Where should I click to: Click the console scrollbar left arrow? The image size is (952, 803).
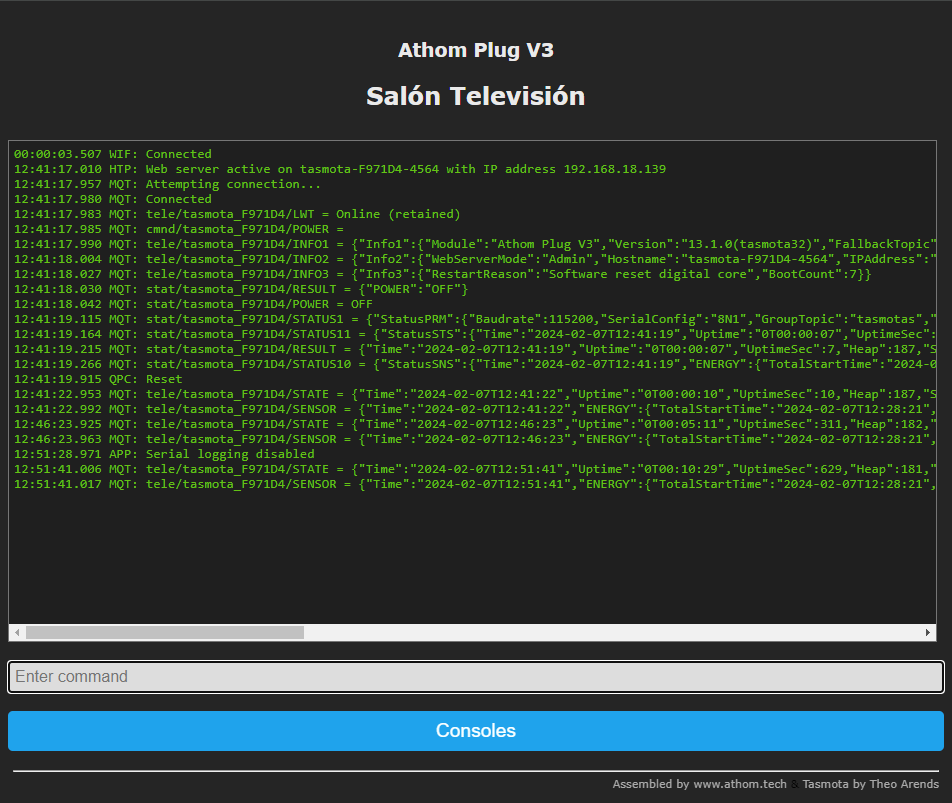pos(17,633)
